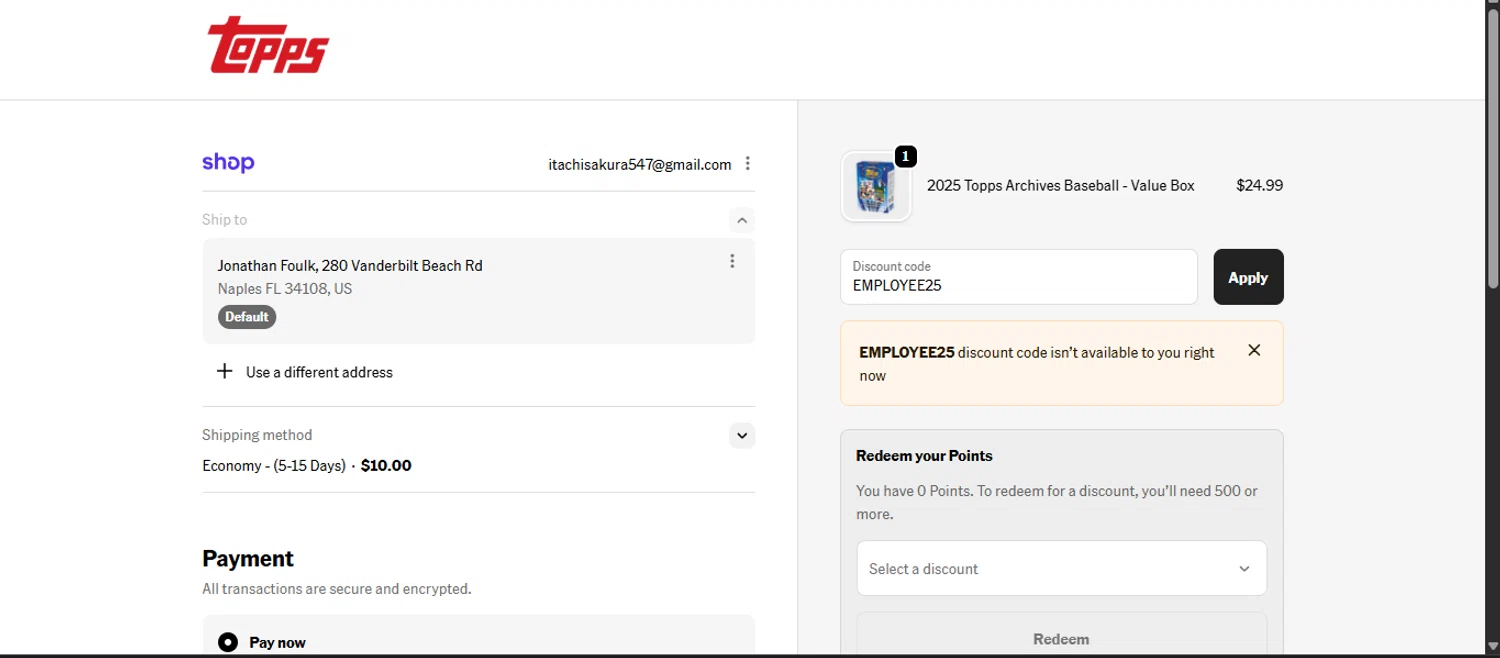
Task: Click the item quantity badge on product
Action: pyautogui.click(x=905, y=157)
